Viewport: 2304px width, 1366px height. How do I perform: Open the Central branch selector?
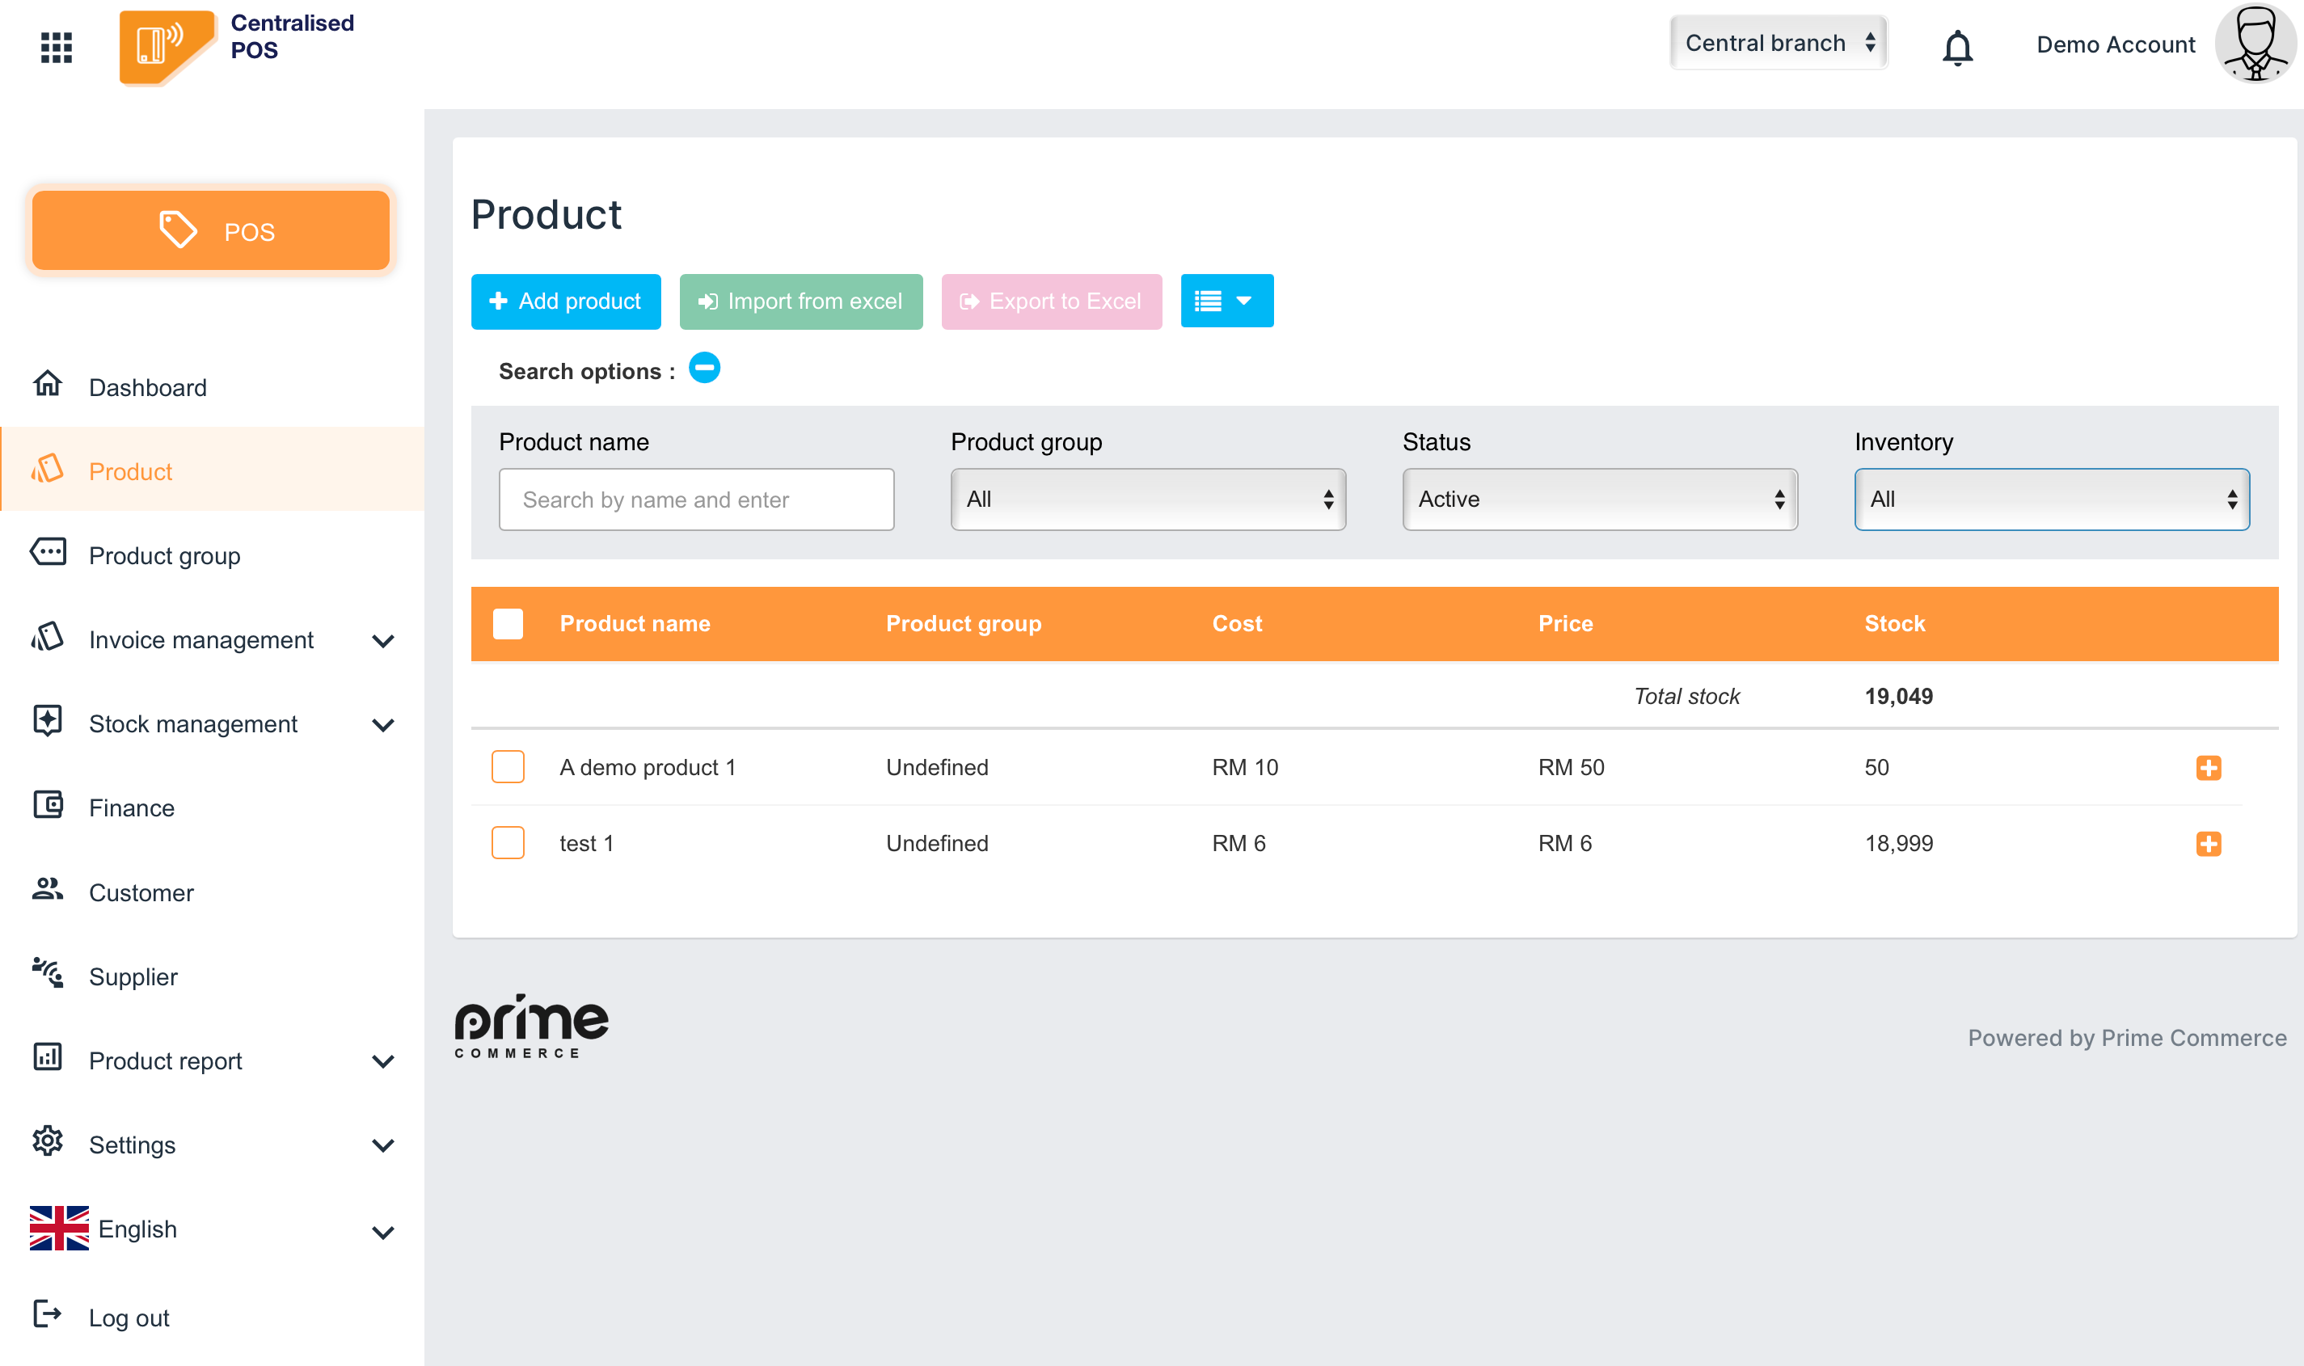(1778, 43)
